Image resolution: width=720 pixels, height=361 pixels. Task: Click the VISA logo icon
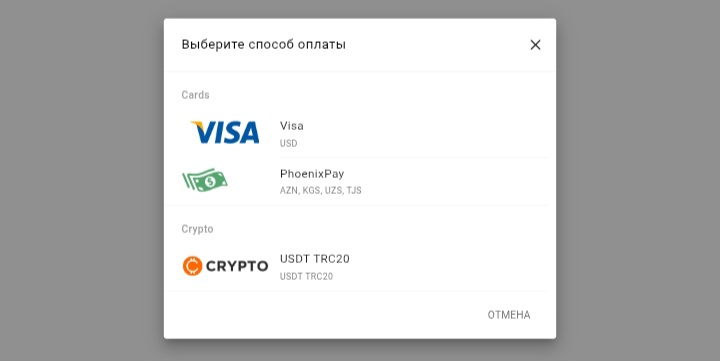click(x=225, y=132)
